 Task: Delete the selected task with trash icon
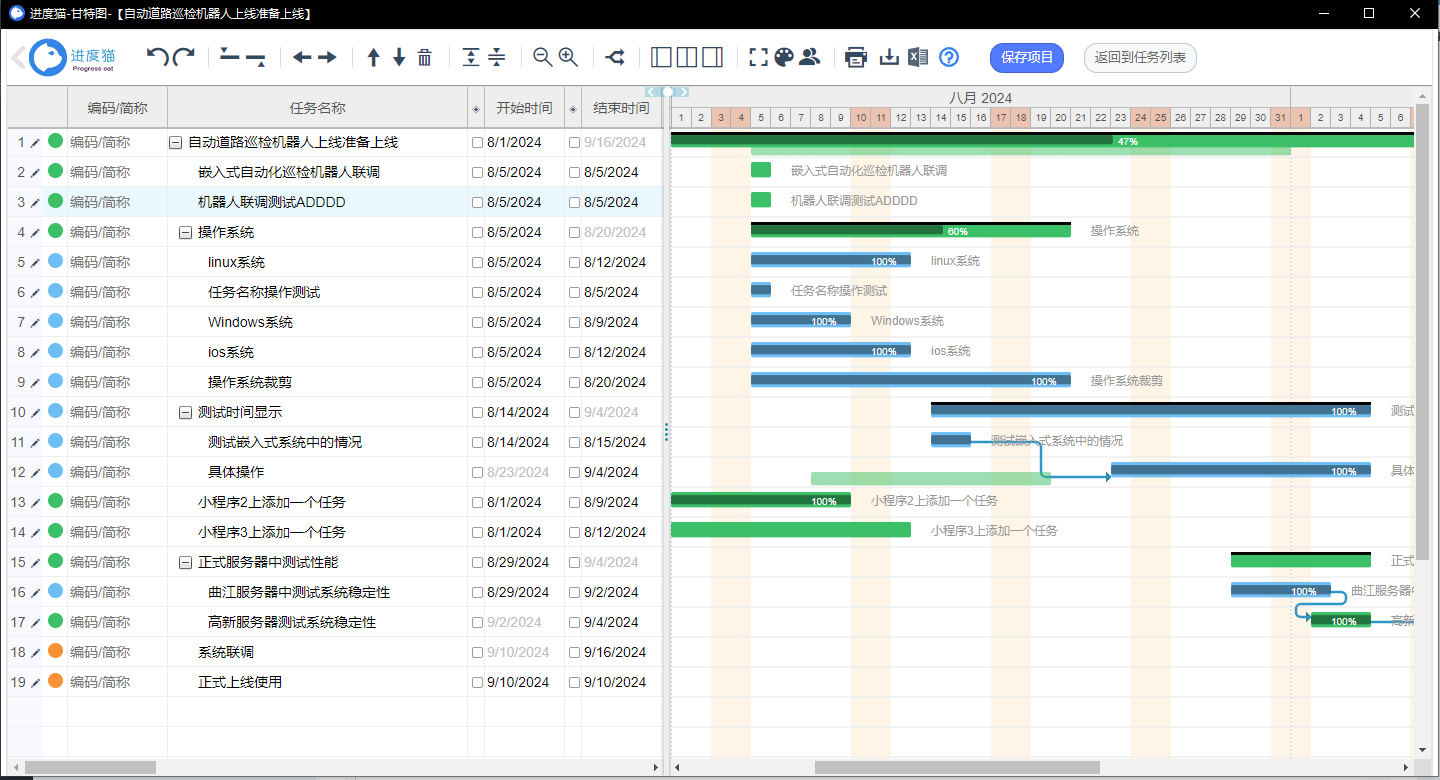[424, 57]
